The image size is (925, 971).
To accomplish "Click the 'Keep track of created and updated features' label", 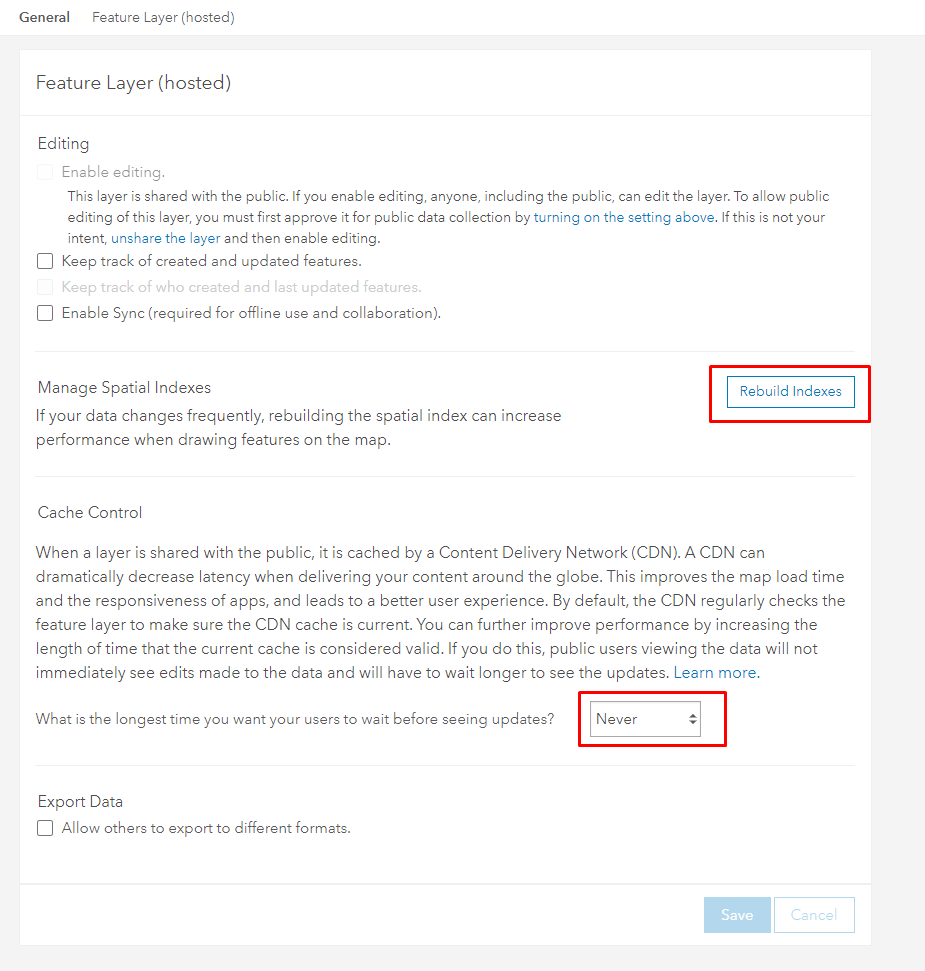I will (212, 261).
